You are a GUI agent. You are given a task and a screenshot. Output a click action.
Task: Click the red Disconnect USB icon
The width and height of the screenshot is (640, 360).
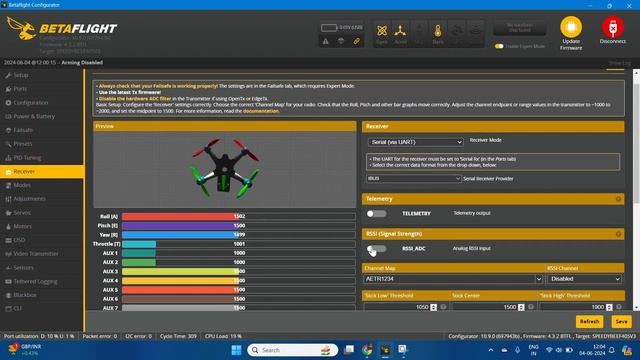(613, 27)
